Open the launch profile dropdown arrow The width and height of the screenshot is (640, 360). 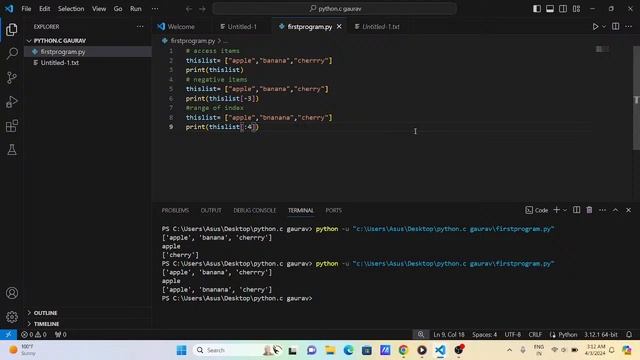565,210
